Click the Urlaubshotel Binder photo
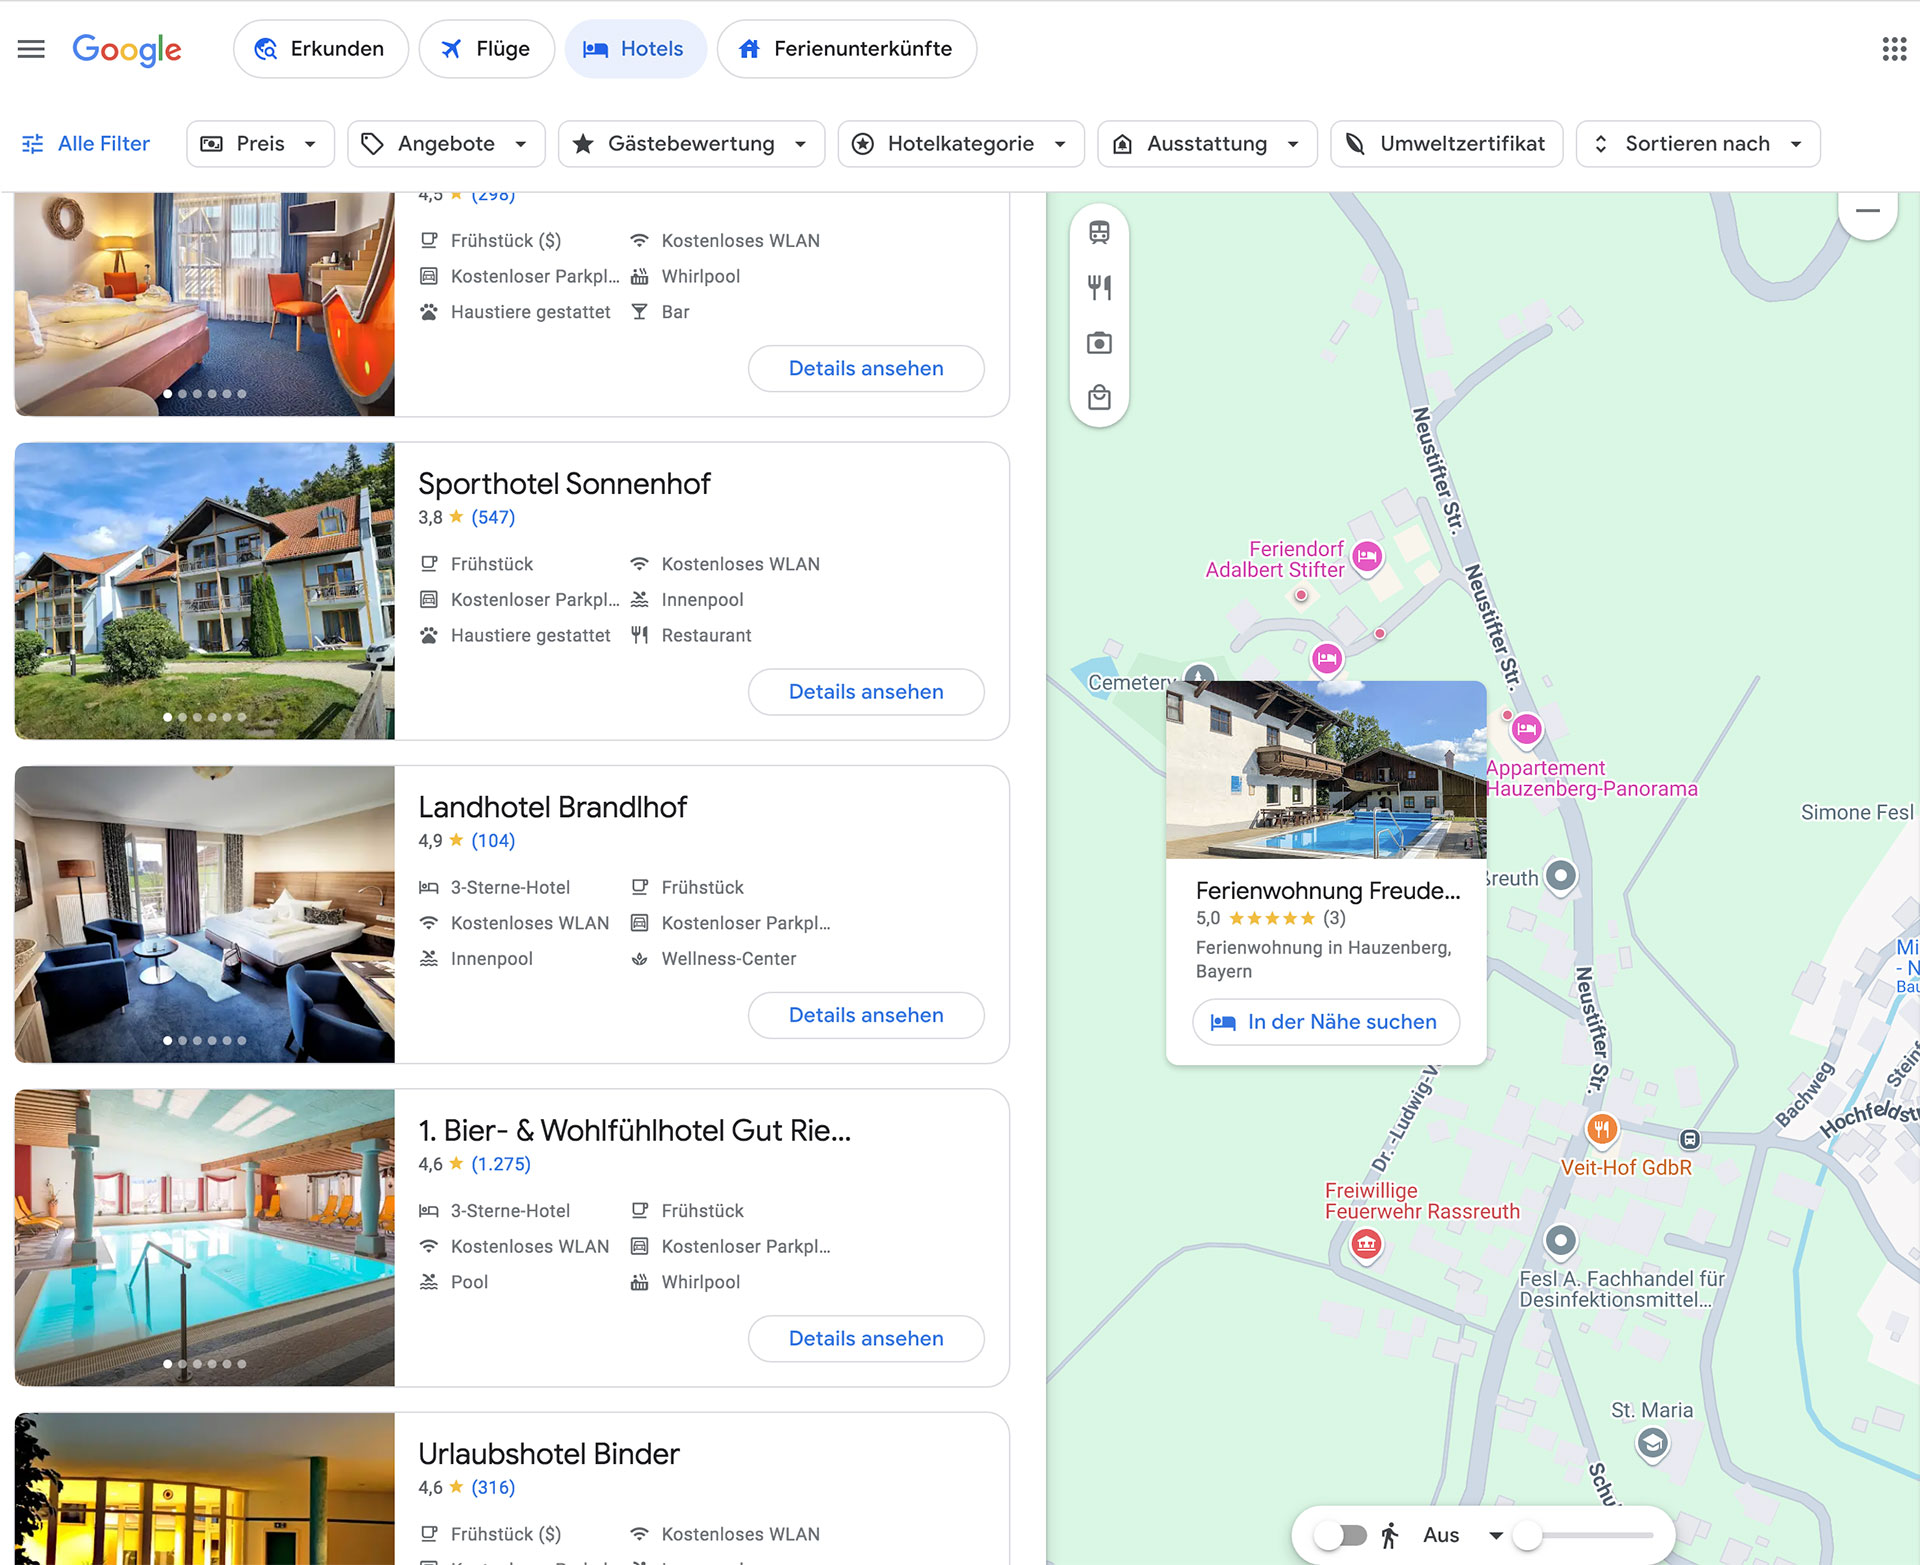 pyautogui.click(x=205, y=1489)
